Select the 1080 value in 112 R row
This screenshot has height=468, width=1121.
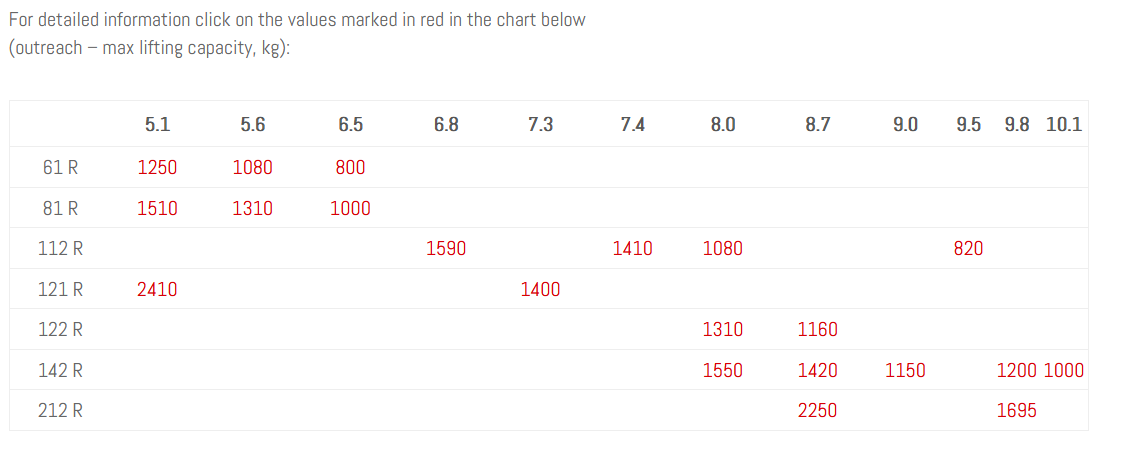(x=722, y=249)
